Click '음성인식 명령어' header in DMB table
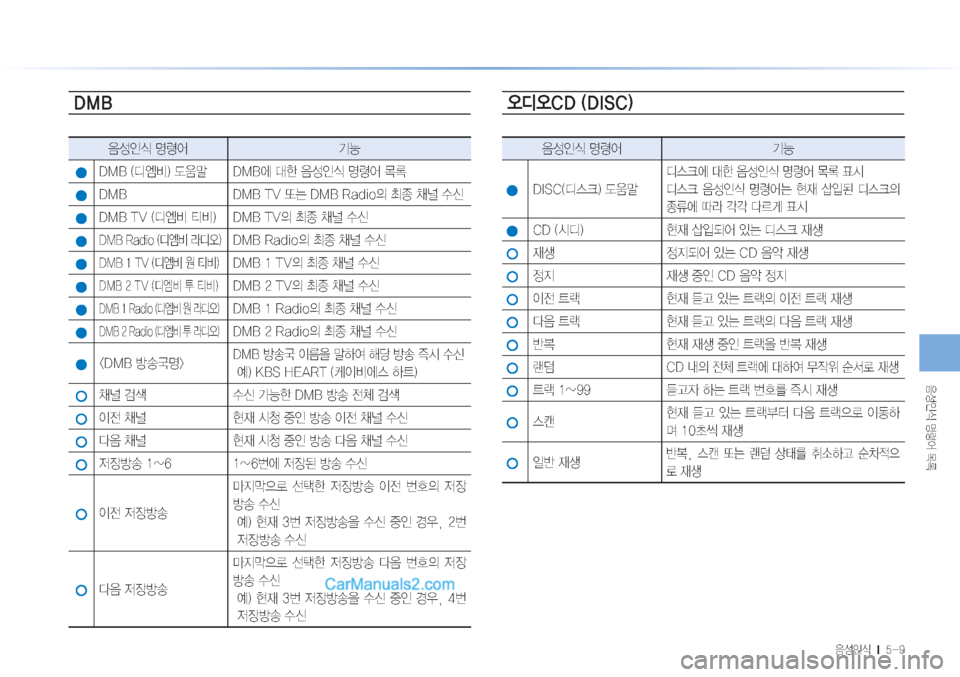Viewport: 960px width, 677px height. 148,149
